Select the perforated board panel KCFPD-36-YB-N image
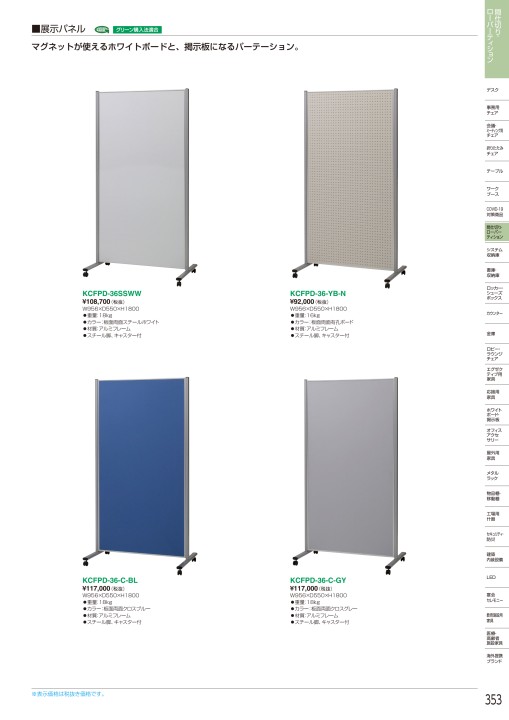509x720 pixels. 349,187
